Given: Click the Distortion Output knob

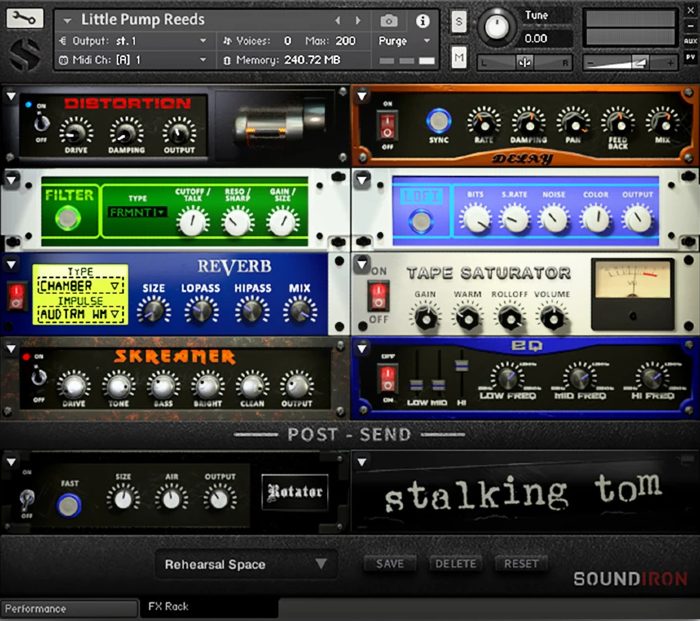Looking at the screenshot, I should 179,131.
